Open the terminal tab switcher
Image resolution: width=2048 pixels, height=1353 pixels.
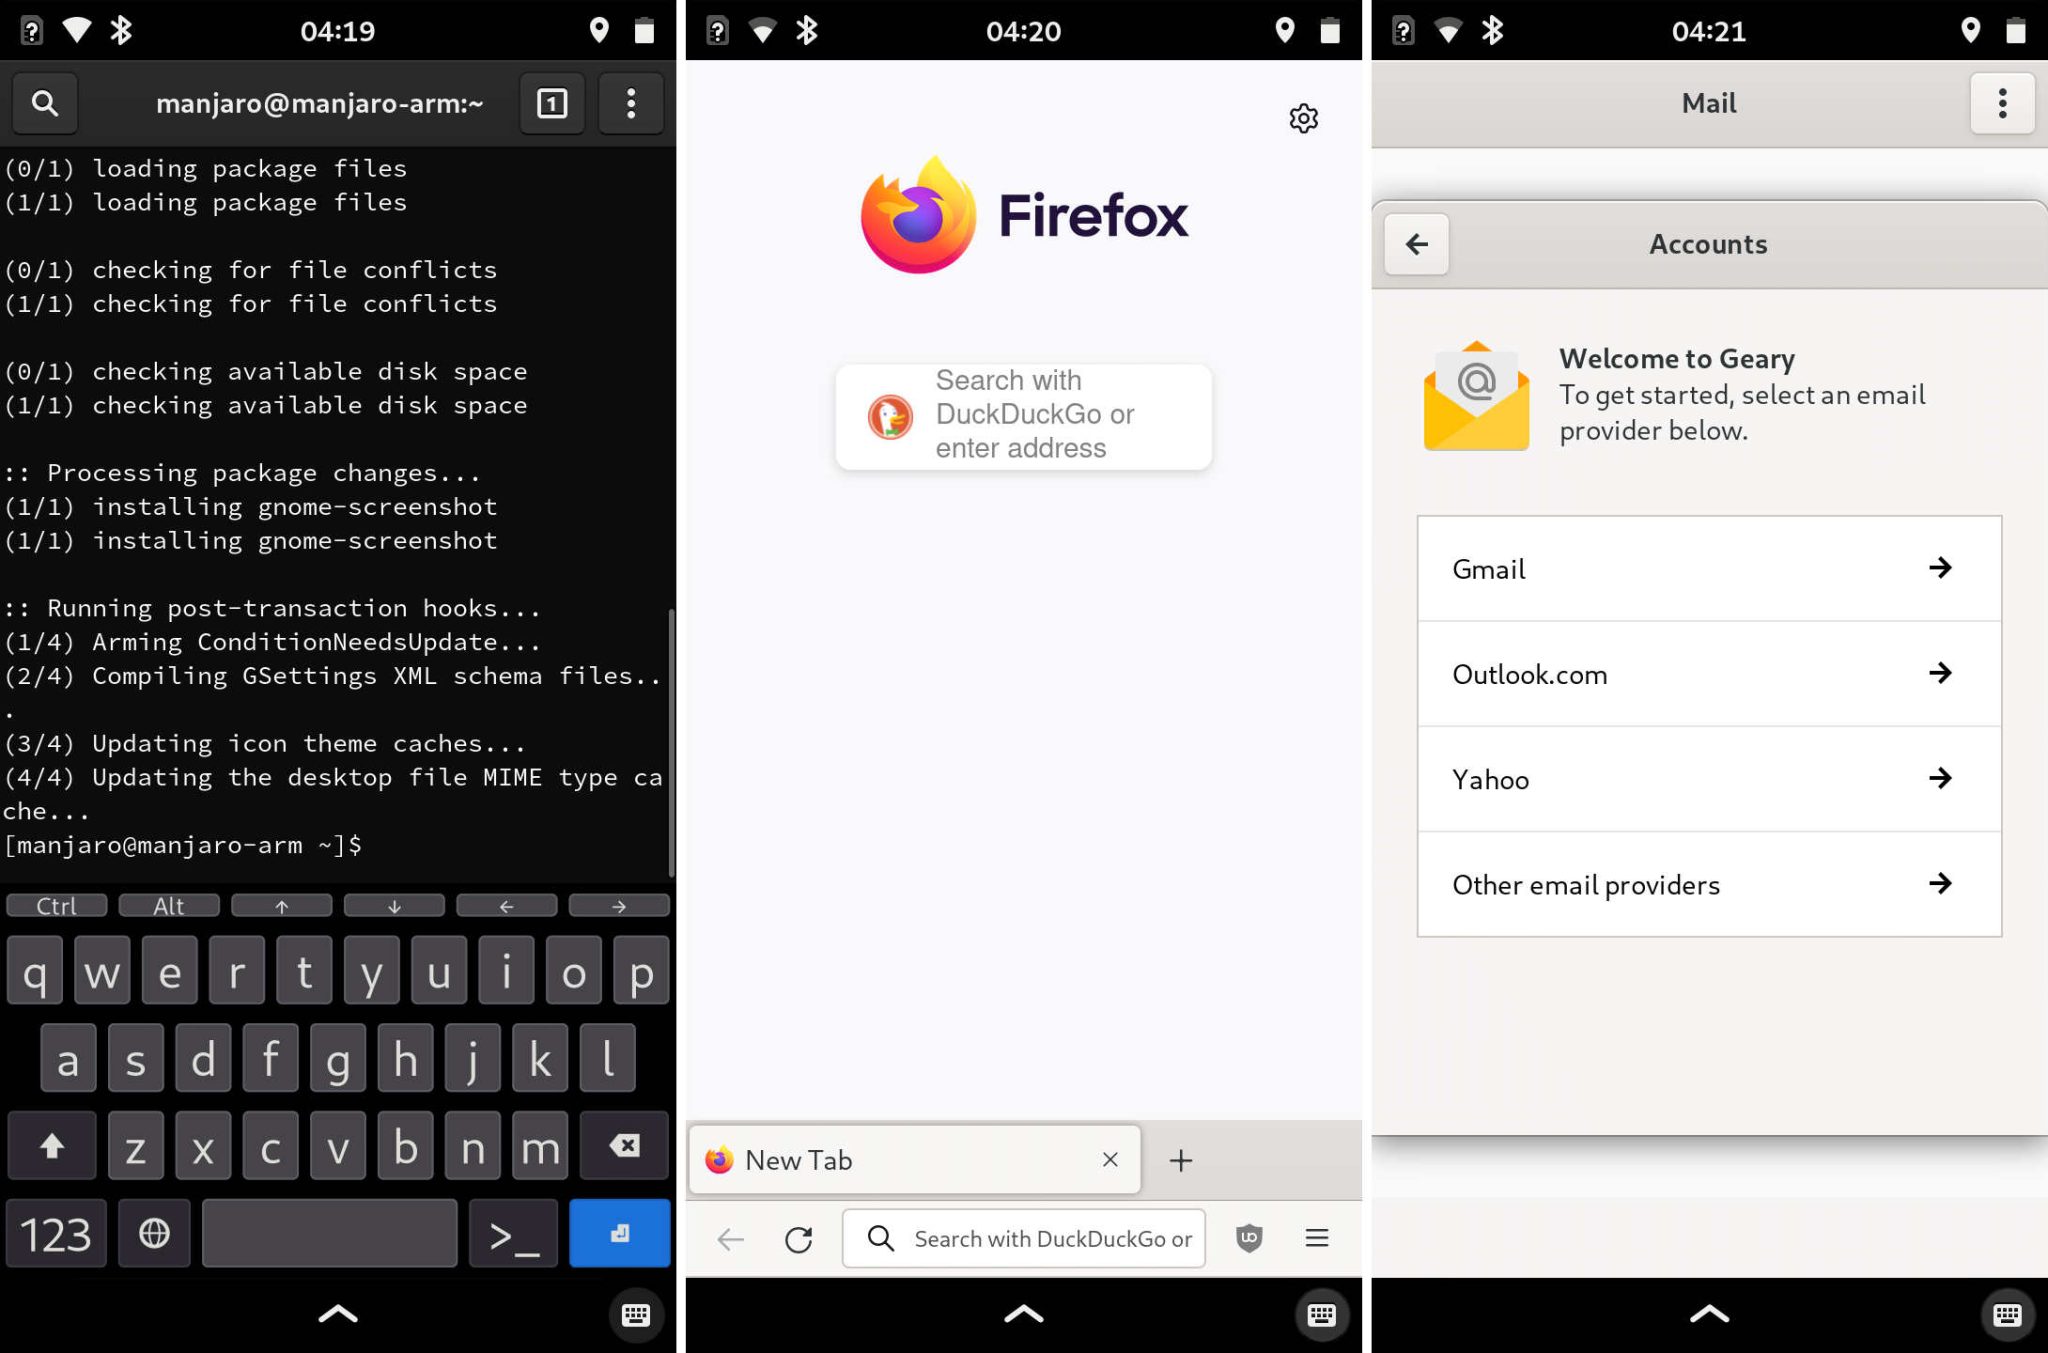point(551,103)
